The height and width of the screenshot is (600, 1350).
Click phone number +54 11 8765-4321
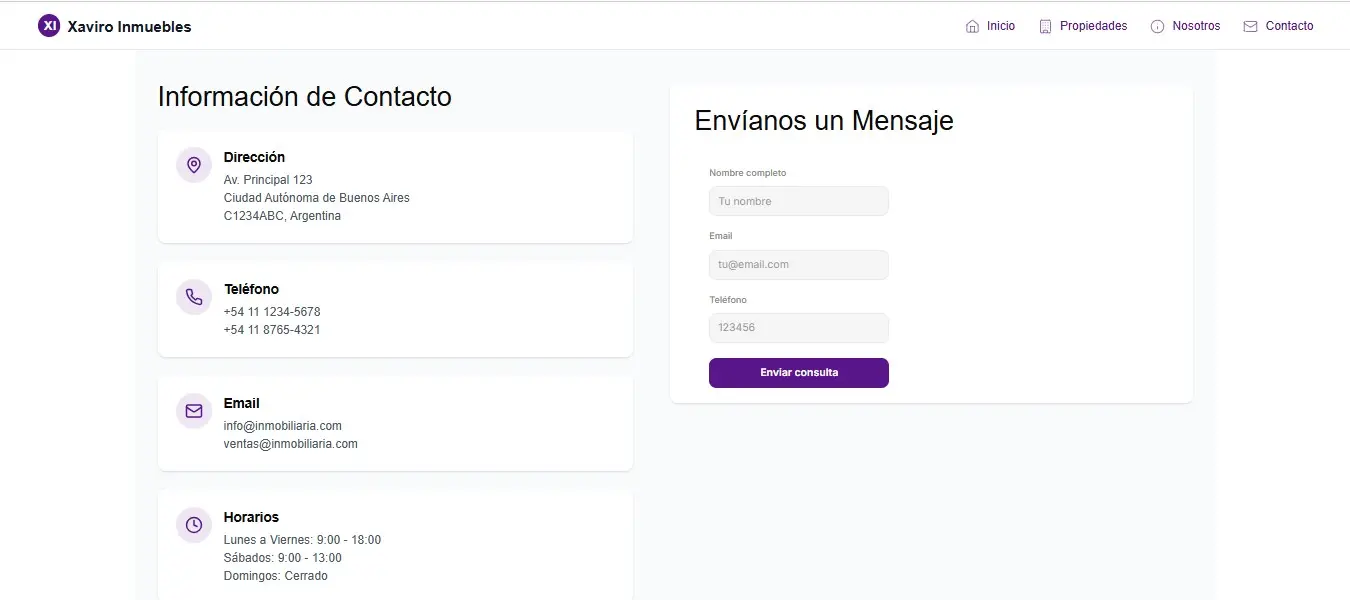click(x=272, y=330)
